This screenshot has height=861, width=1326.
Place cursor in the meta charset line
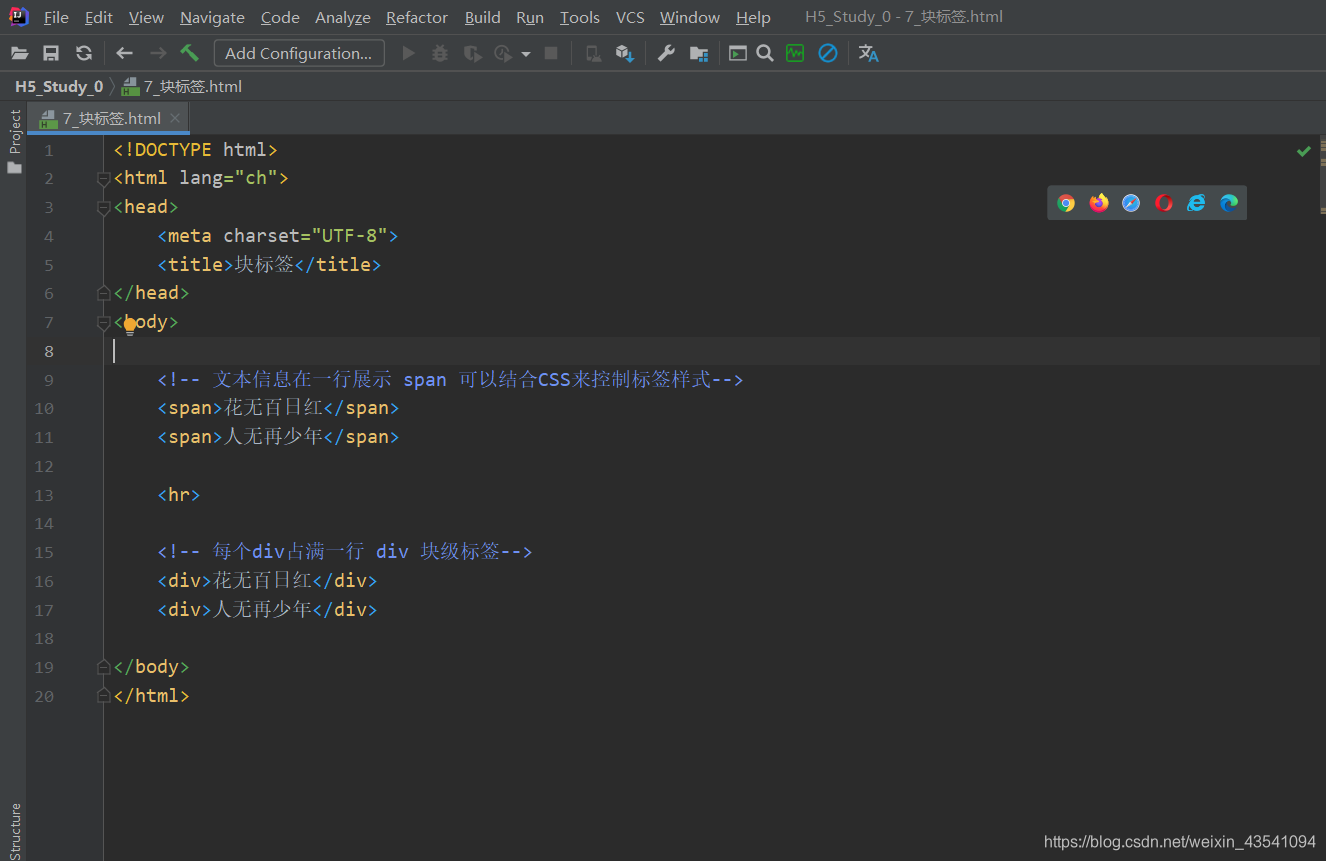point(278,236)
